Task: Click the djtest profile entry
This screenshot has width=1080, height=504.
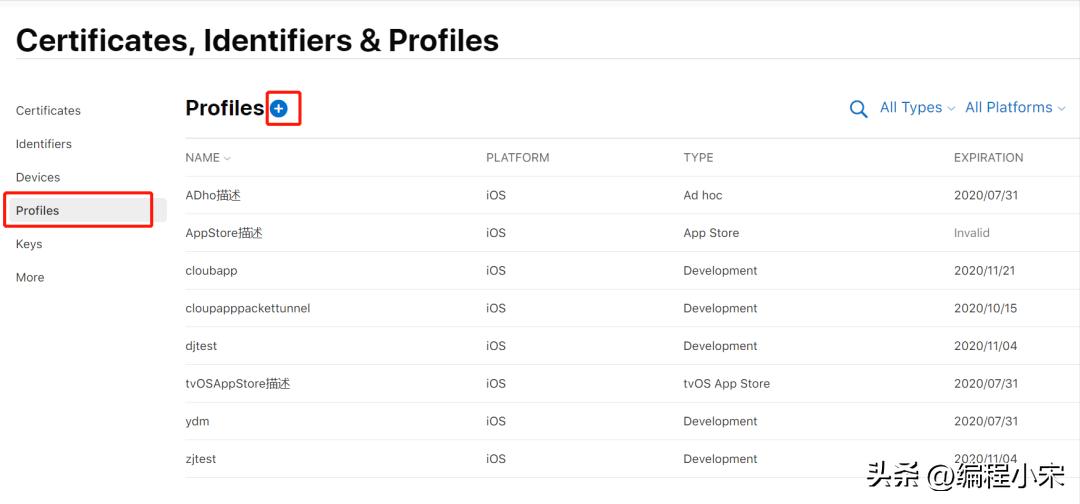Action: click(x=201, y=346)
